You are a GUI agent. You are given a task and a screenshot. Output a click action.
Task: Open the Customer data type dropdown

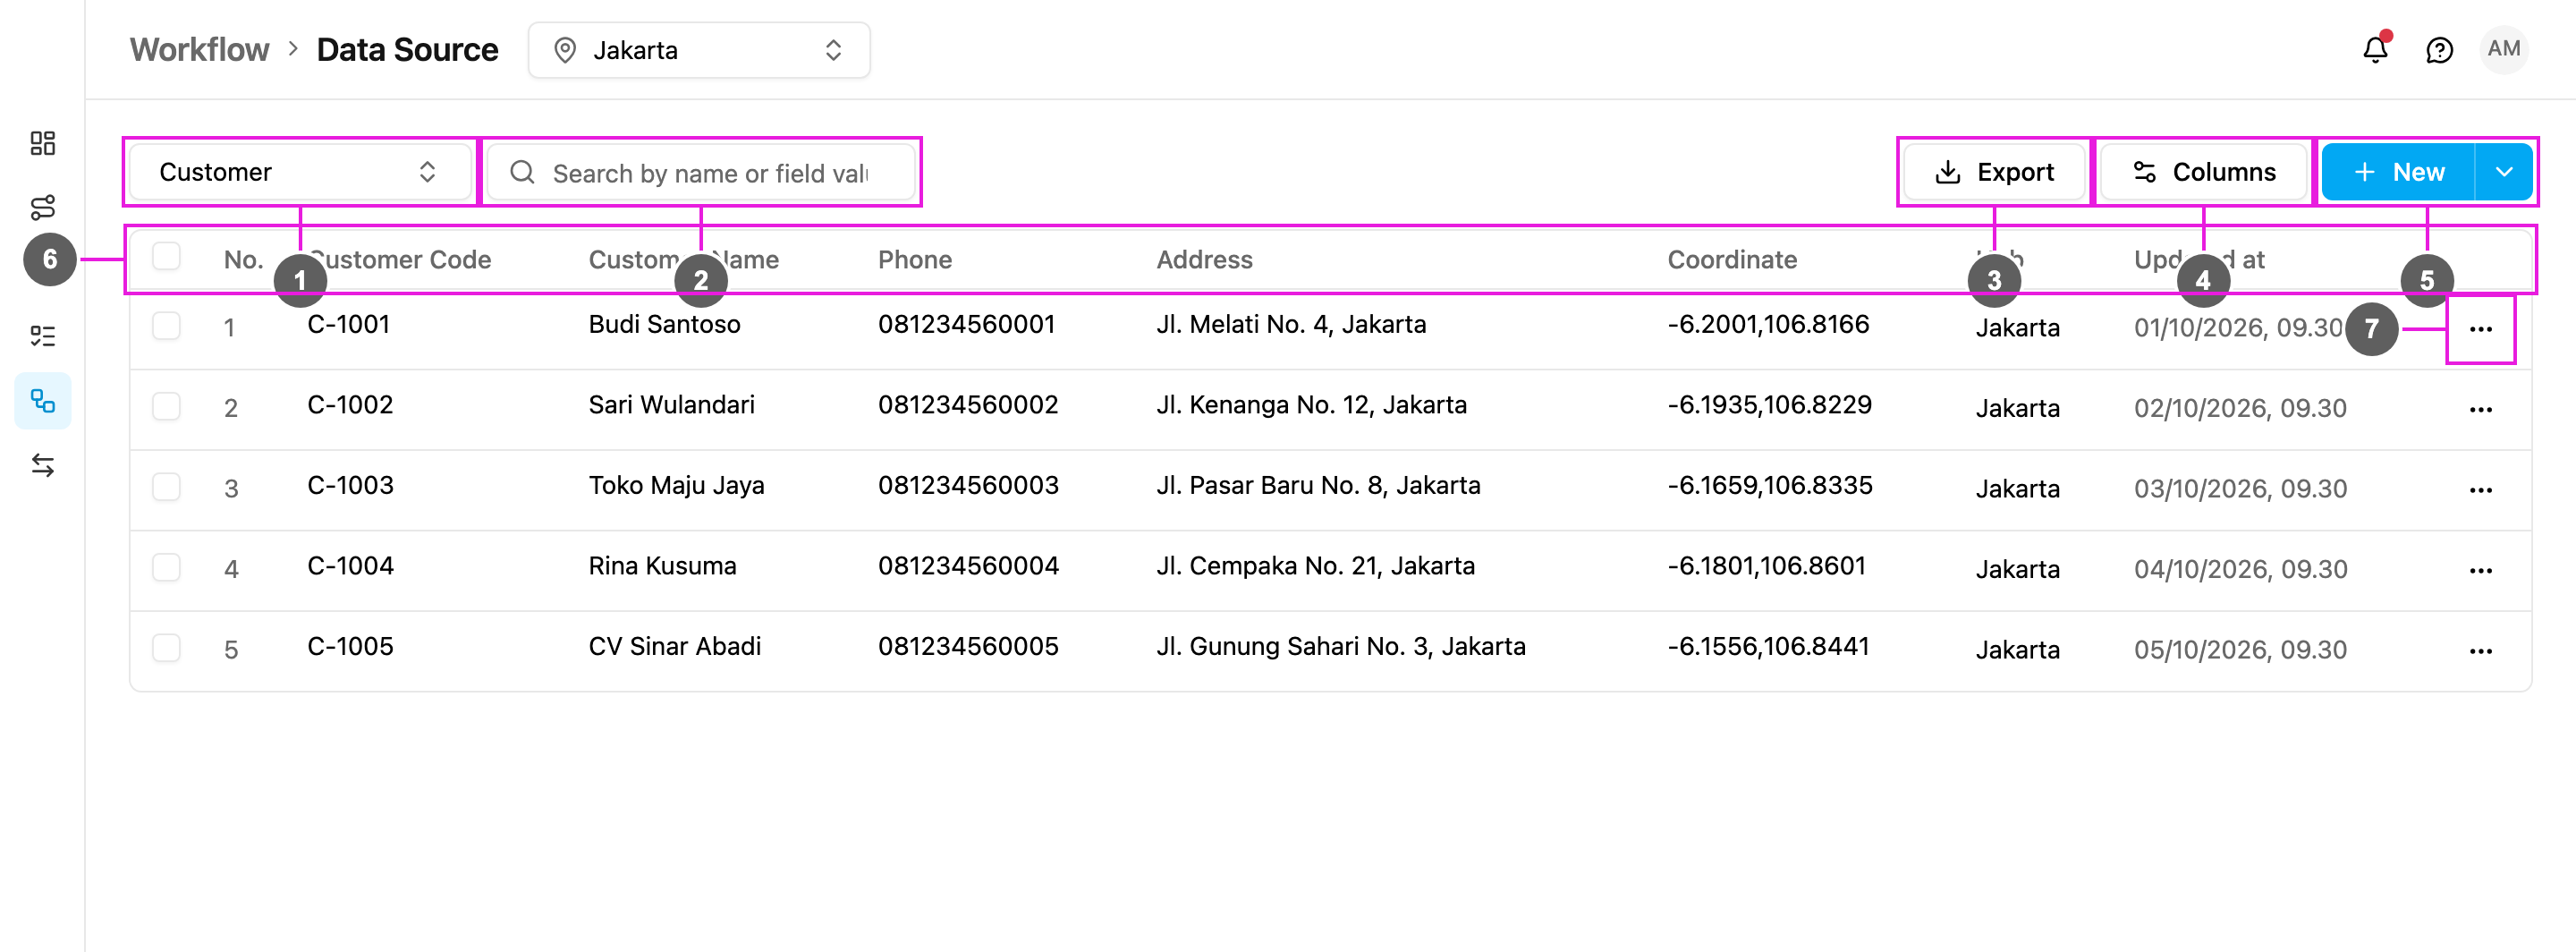300,172
